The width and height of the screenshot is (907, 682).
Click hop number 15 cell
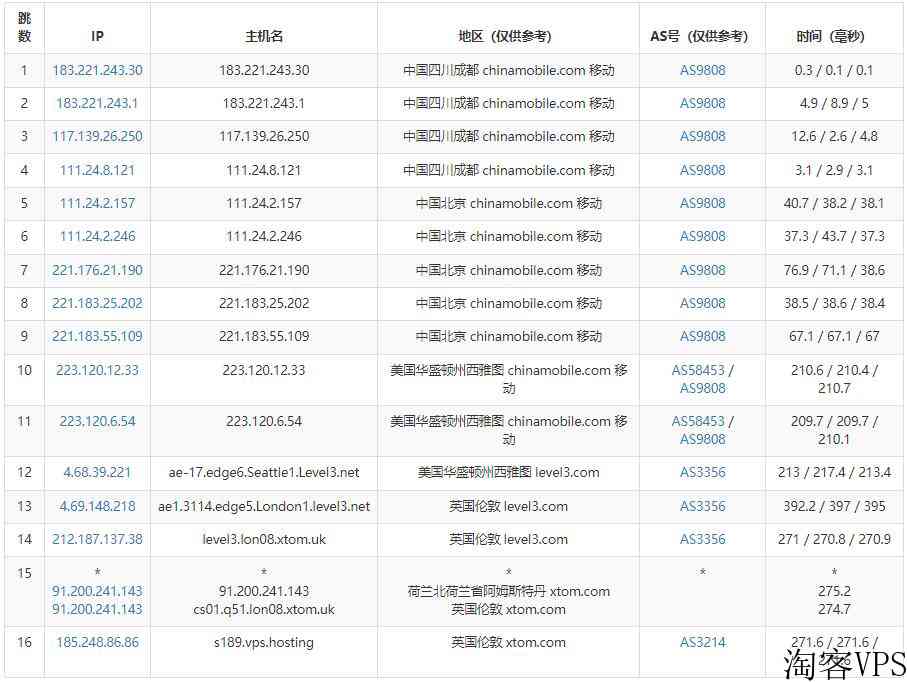coord(24,573)
